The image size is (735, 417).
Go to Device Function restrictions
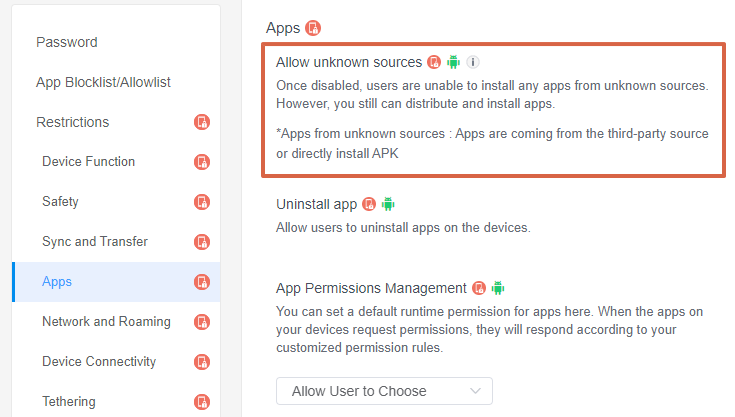[88, 162]
